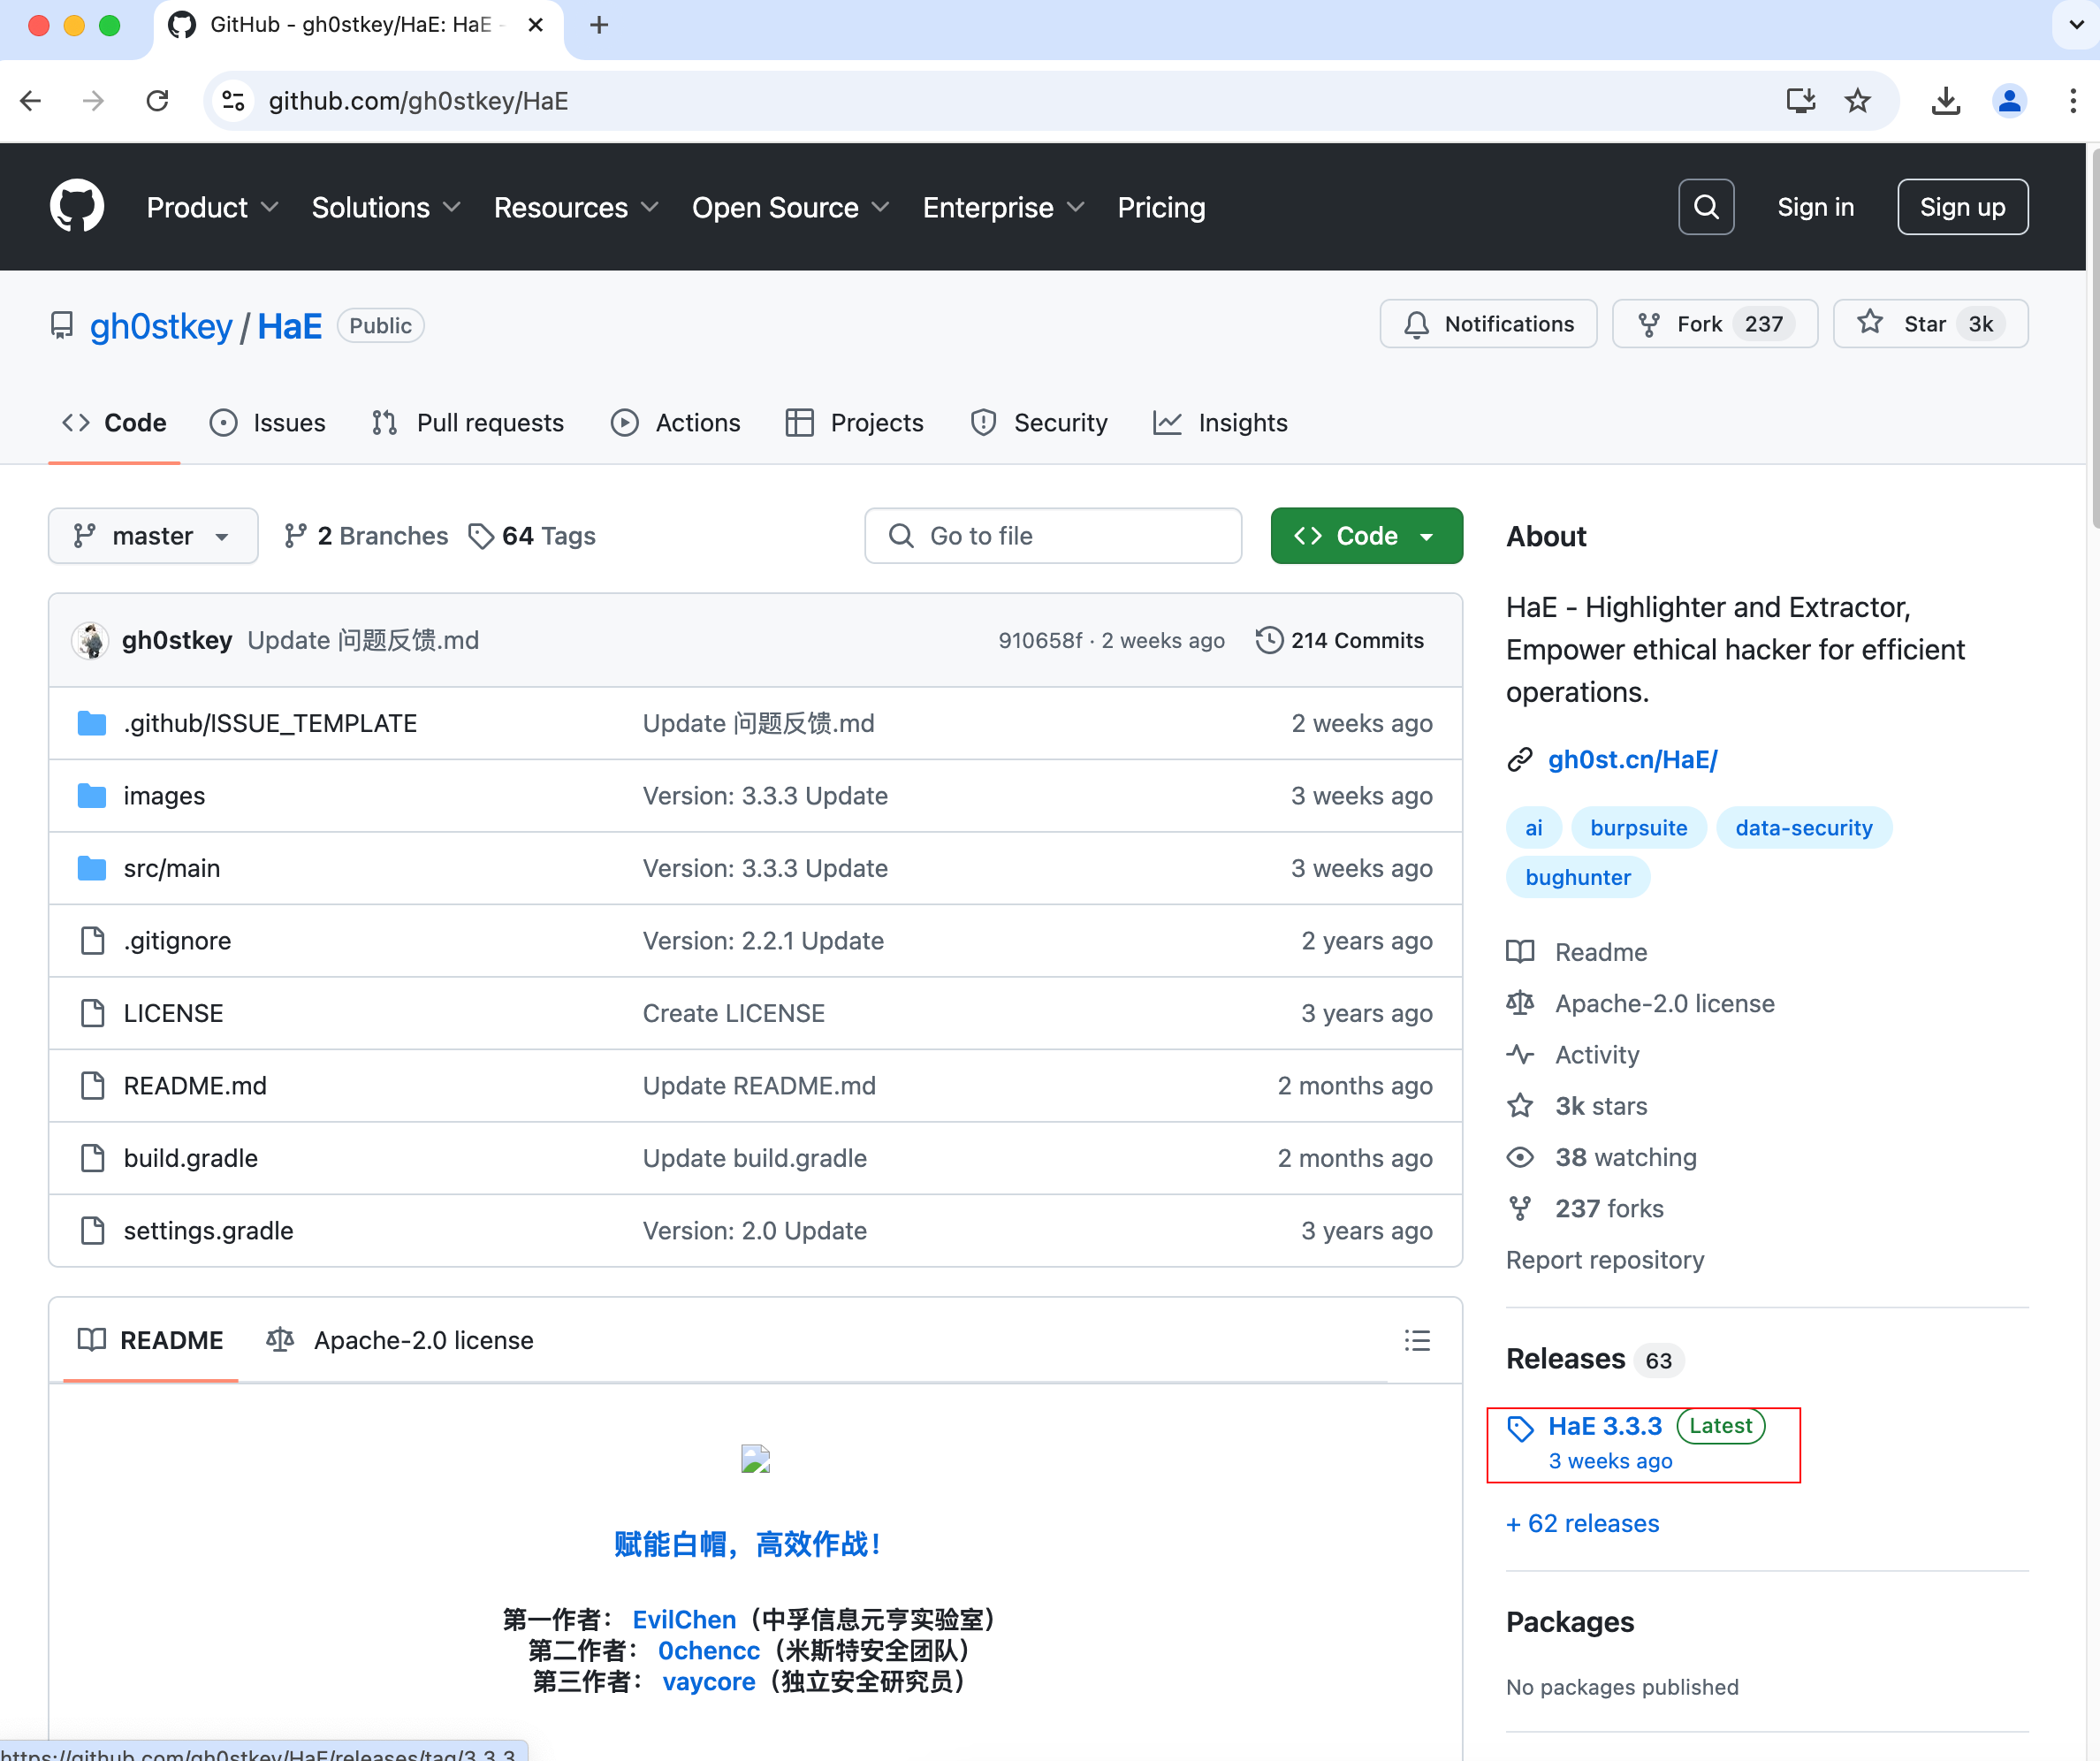Image resolution: width=2100 pixels, height=1761 pixels.
Task: Open the Apache-2.0 license tab
Action: pyautogui.click(x=401, y=1340)
